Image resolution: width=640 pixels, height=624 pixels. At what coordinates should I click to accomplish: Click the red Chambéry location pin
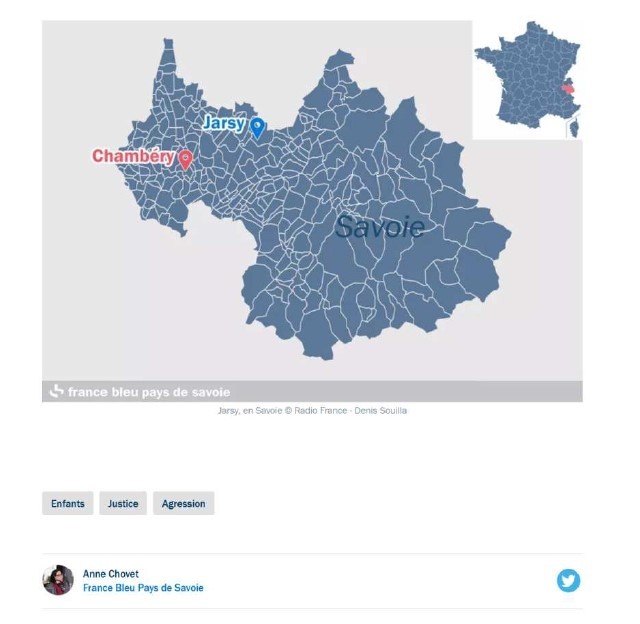point(186,159)
